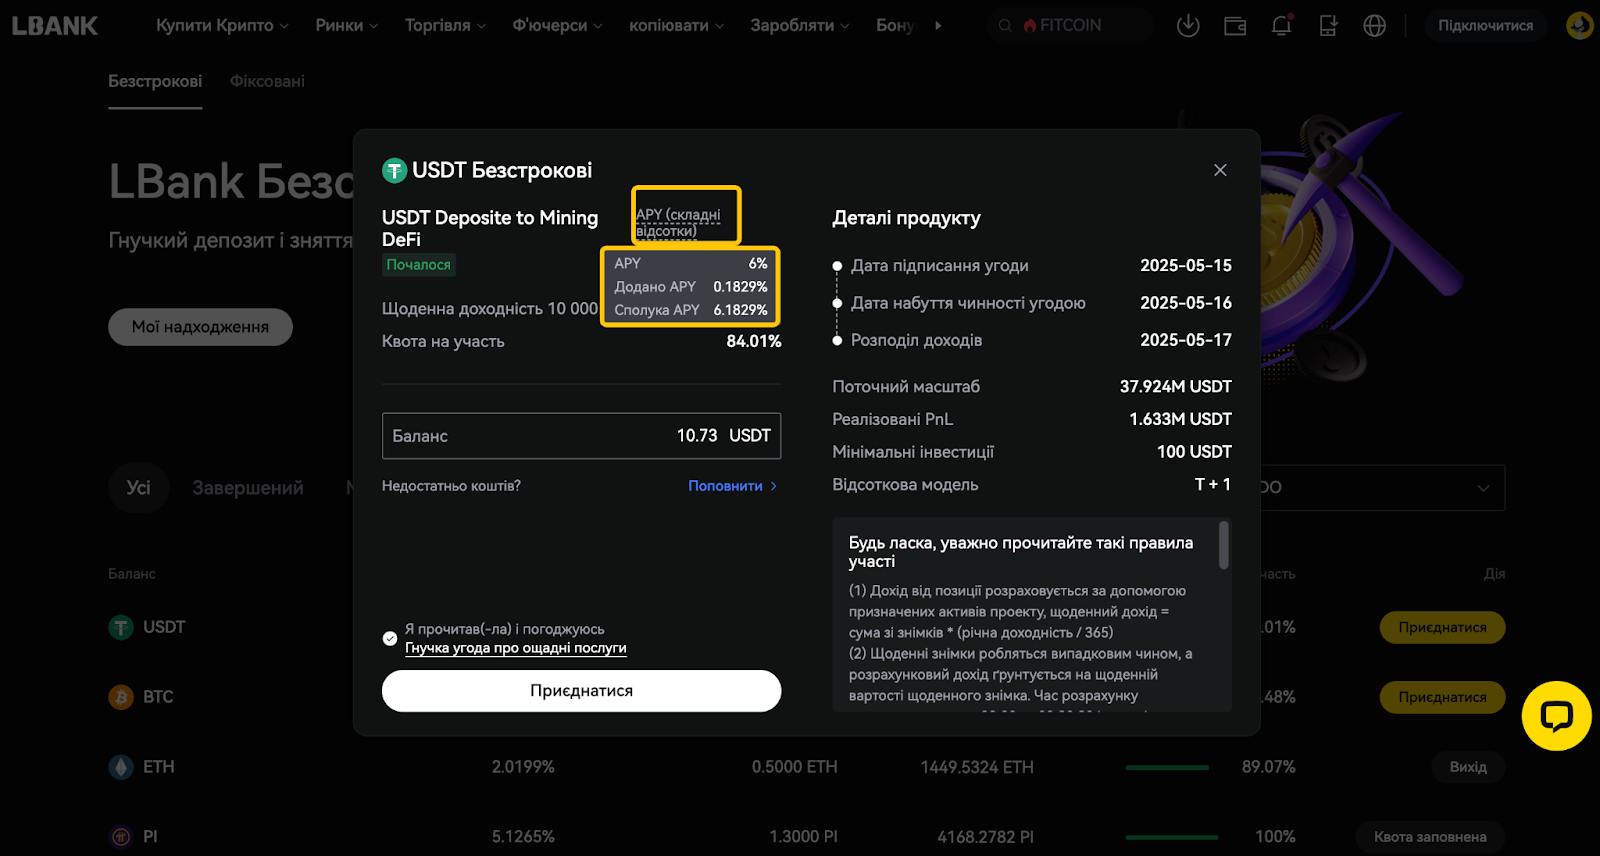The height and width of the screenshot is (856, 1600).
Task: Click the FITCOIN search field
Action: pos(1070,26)
